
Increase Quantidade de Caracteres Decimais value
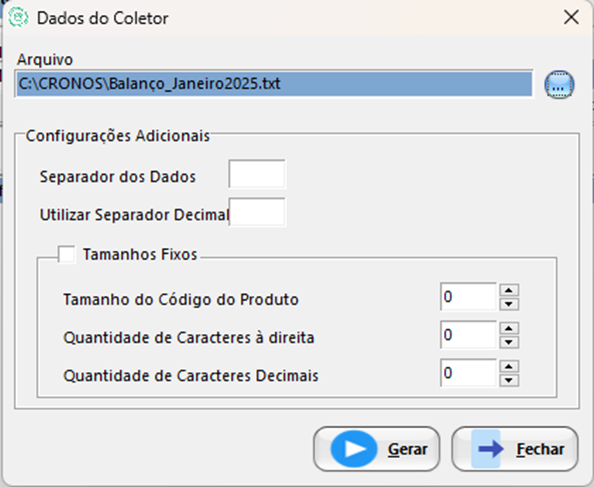509,366
